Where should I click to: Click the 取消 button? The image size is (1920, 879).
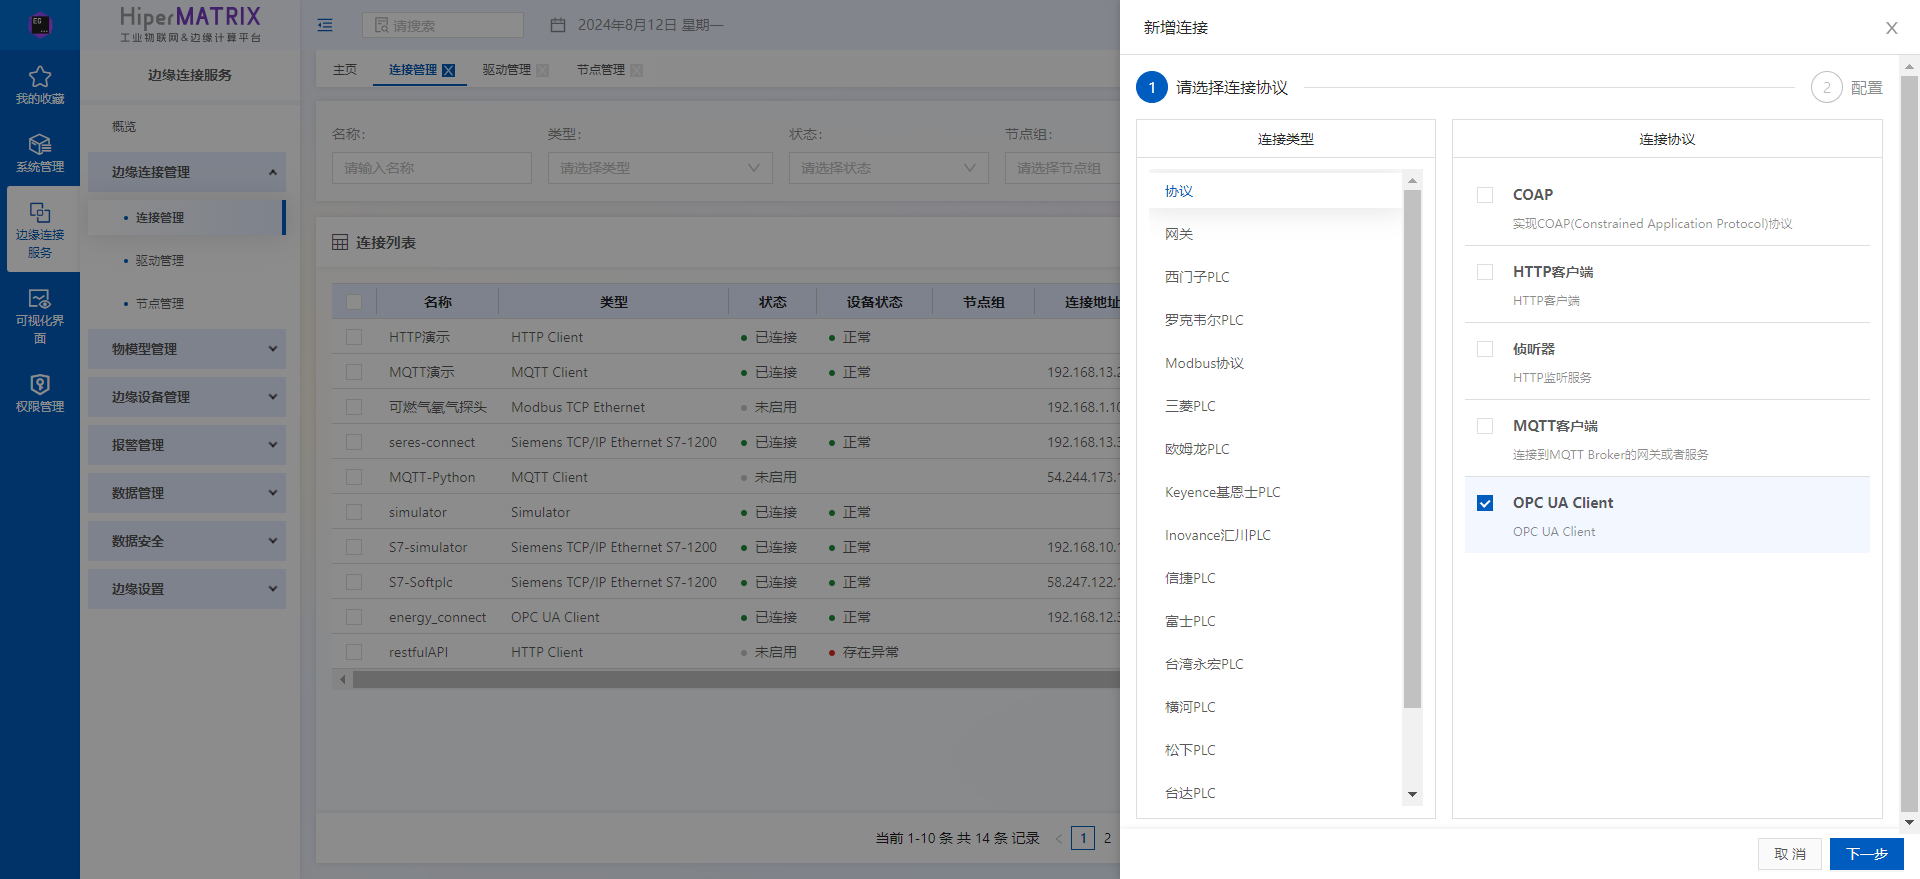[1790, 854]
